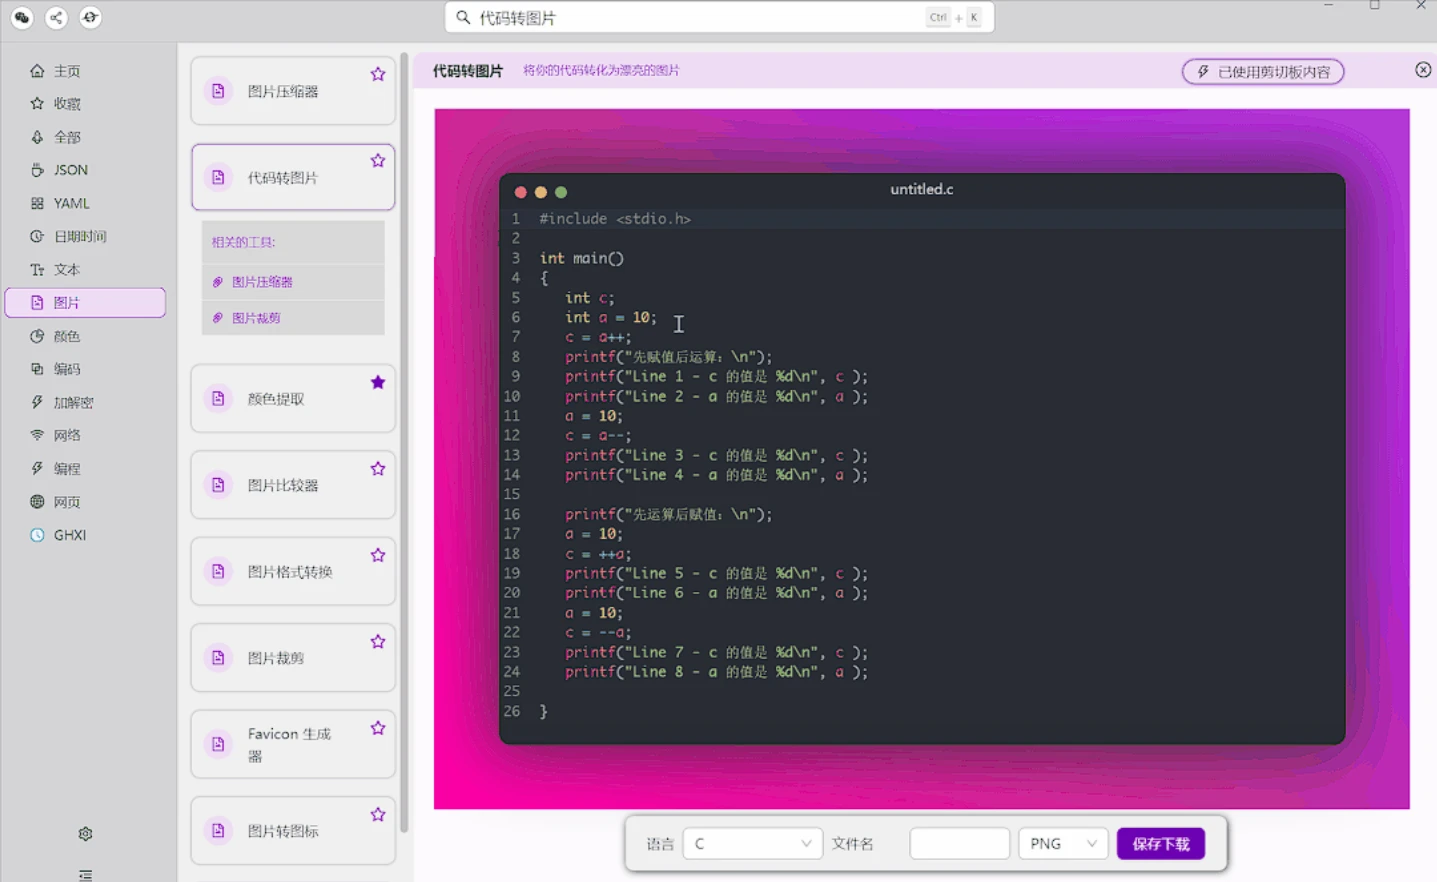This screenshot has width=1437, height=882.
Task: Click the 保存下载 button
Action: coord(1161,844)
